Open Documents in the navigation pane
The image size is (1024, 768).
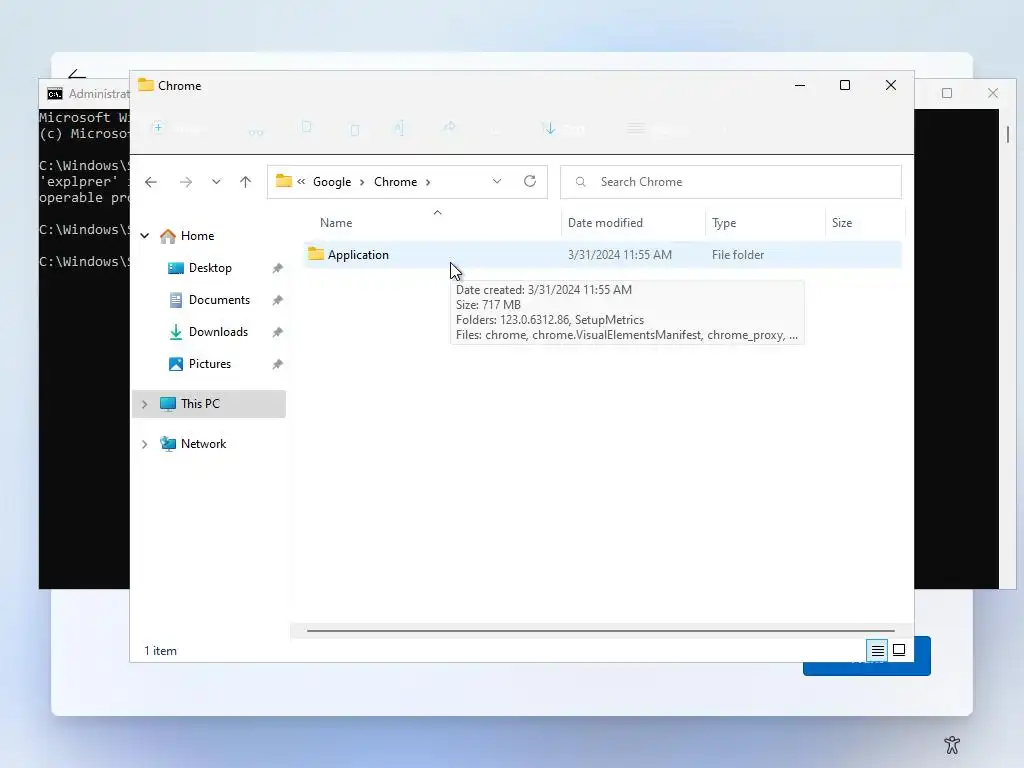[x=219, y=300]
